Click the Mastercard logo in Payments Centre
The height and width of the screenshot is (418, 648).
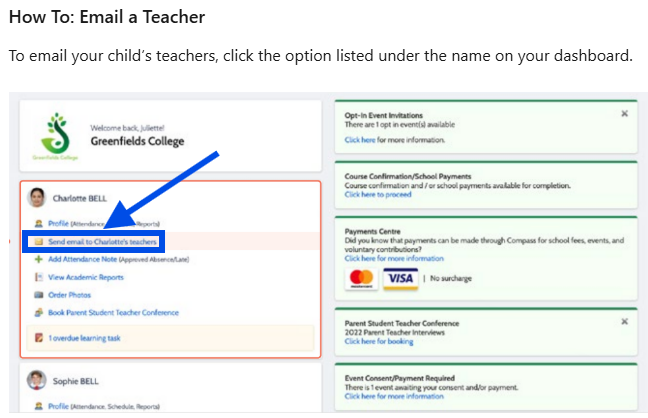[359, 278]
